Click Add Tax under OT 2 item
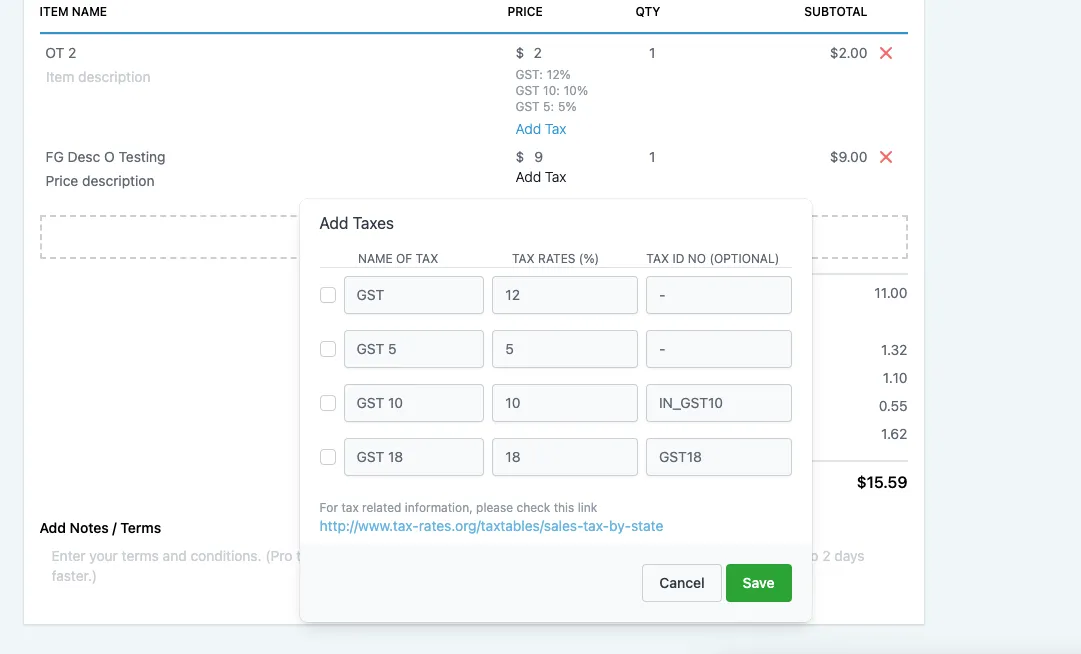1081x654 pixels. click(x=541, y=129)
